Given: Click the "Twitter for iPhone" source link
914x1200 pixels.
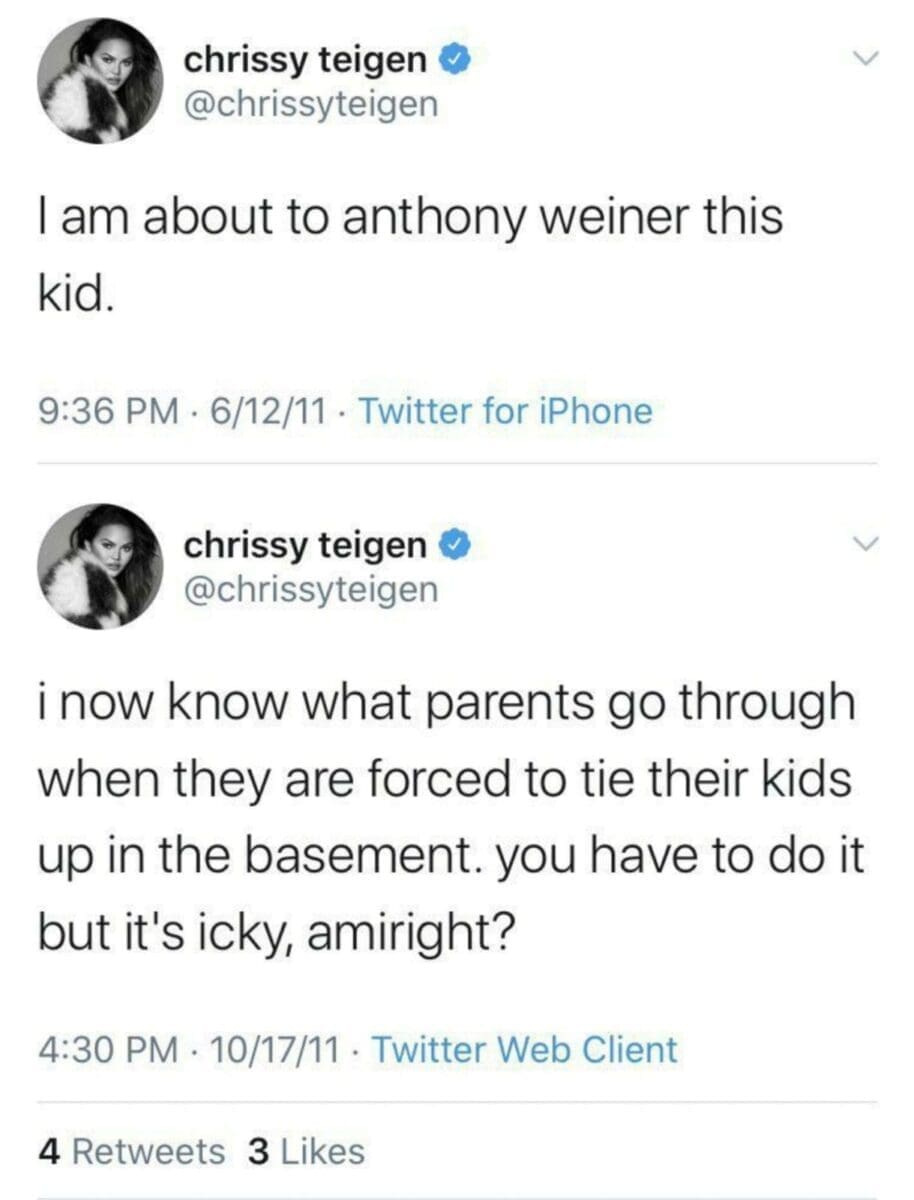Looking at the screenshot, I should [x=504, y=411].
